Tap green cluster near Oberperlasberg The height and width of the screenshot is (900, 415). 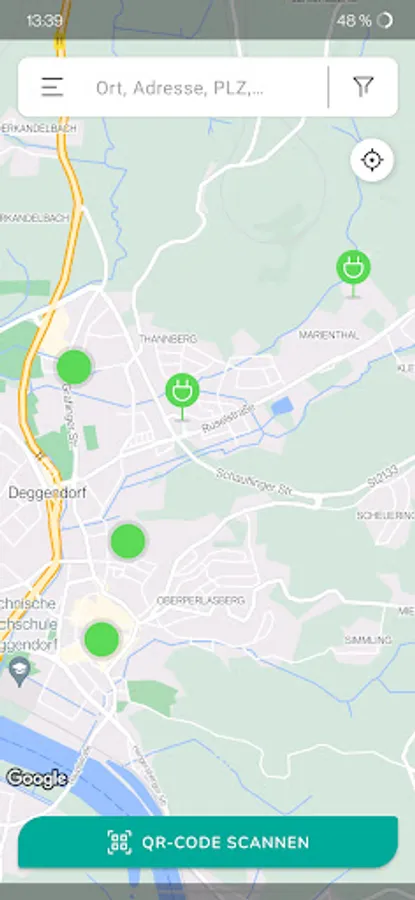pyautogui.click(x=102, y=639)
